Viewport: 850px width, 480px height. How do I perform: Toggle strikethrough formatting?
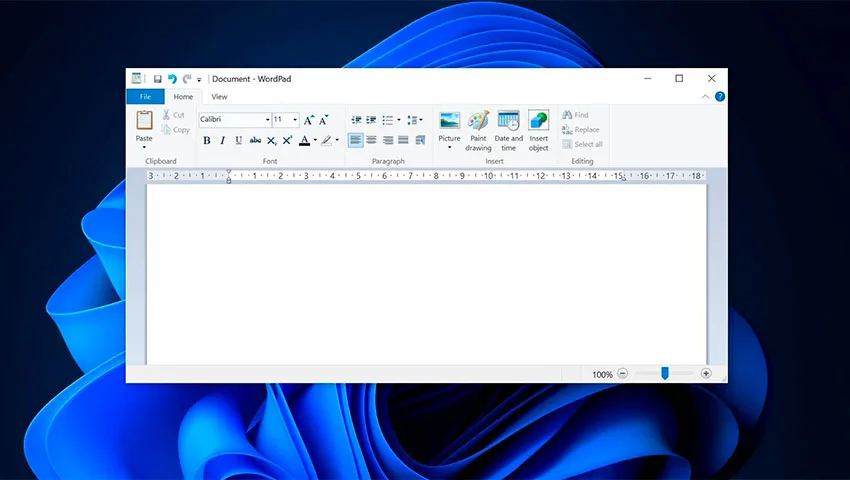[x=255, y=140]
